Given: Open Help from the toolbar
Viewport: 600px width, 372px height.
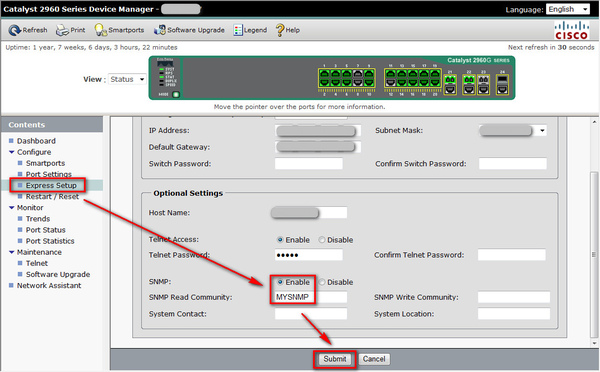Looking at the screenshot, I should pyautogui.click(x=288, y=30).
